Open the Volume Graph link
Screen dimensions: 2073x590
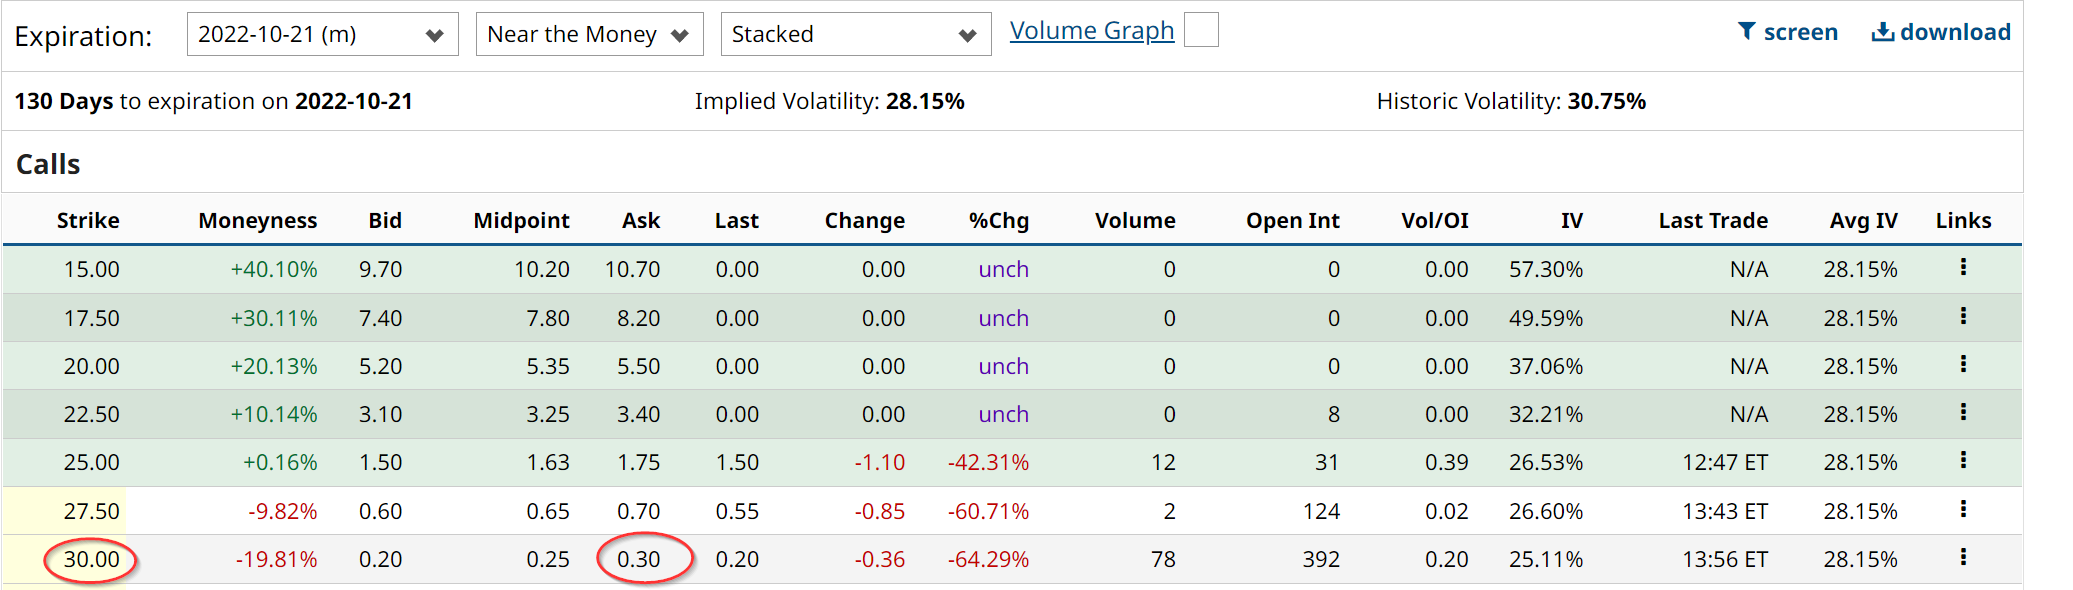pyautogui.click(x=1091, y=31)
